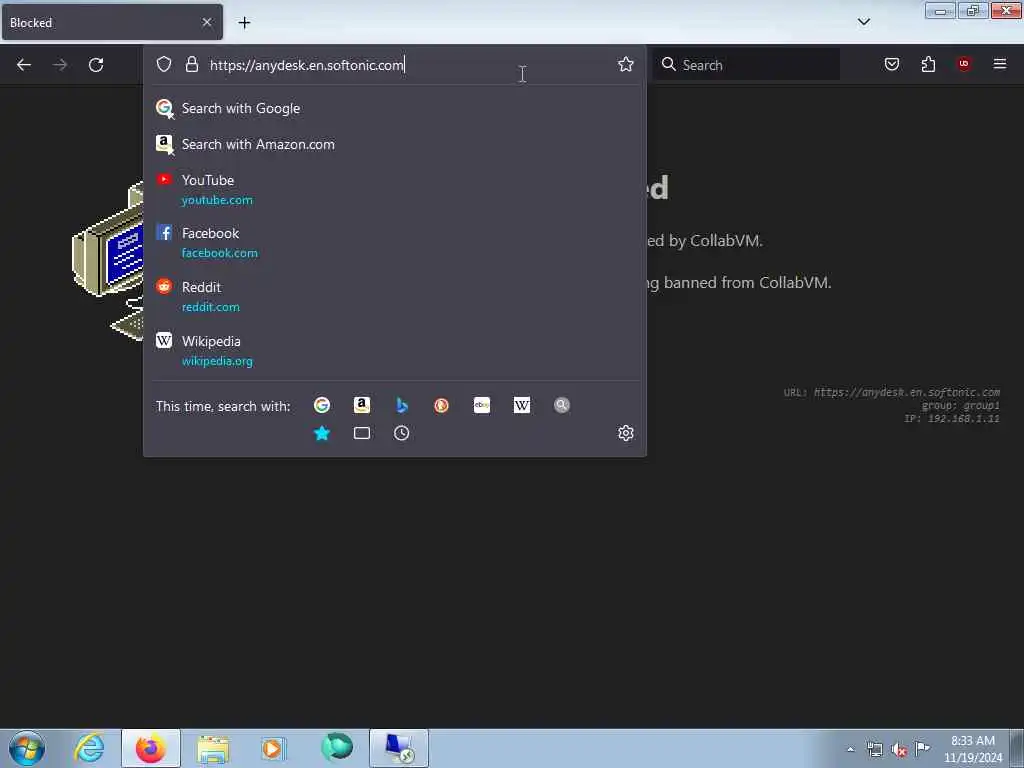Reload the current page
The image size is (1024, 768).
pos(96,65)
